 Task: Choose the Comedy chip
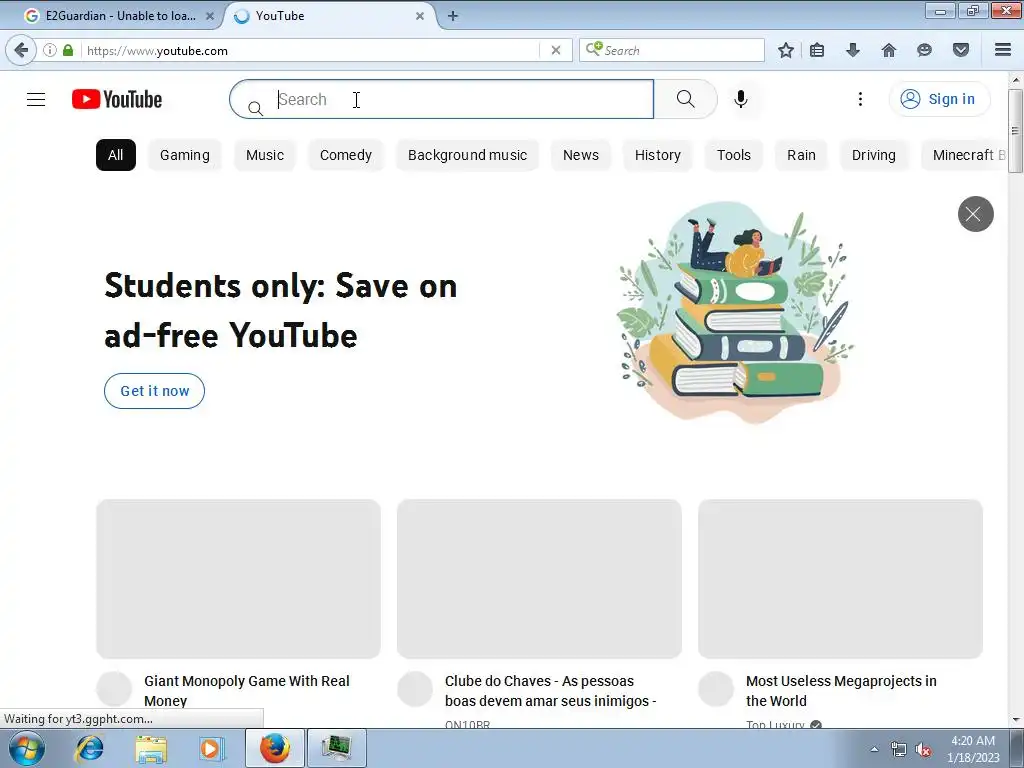point(345,155)
